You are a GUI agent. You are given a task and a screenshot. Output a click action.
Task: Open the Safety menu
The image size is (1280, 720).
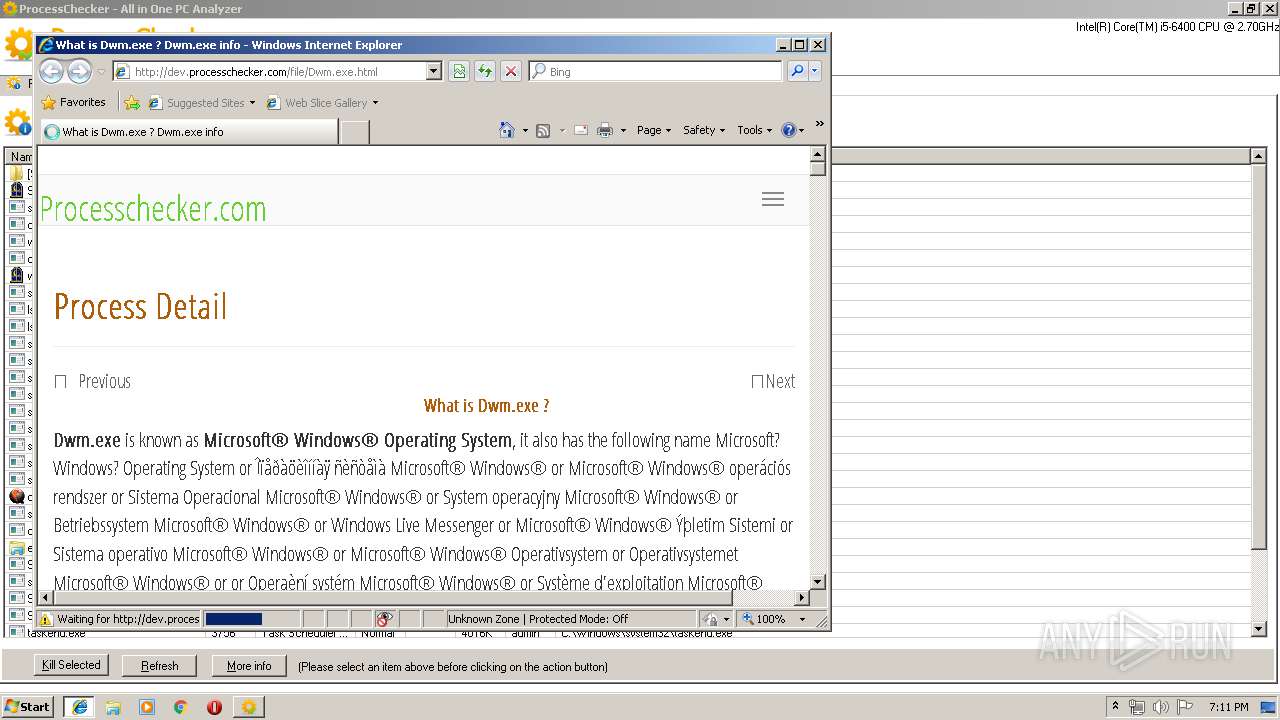click(704, 130)
